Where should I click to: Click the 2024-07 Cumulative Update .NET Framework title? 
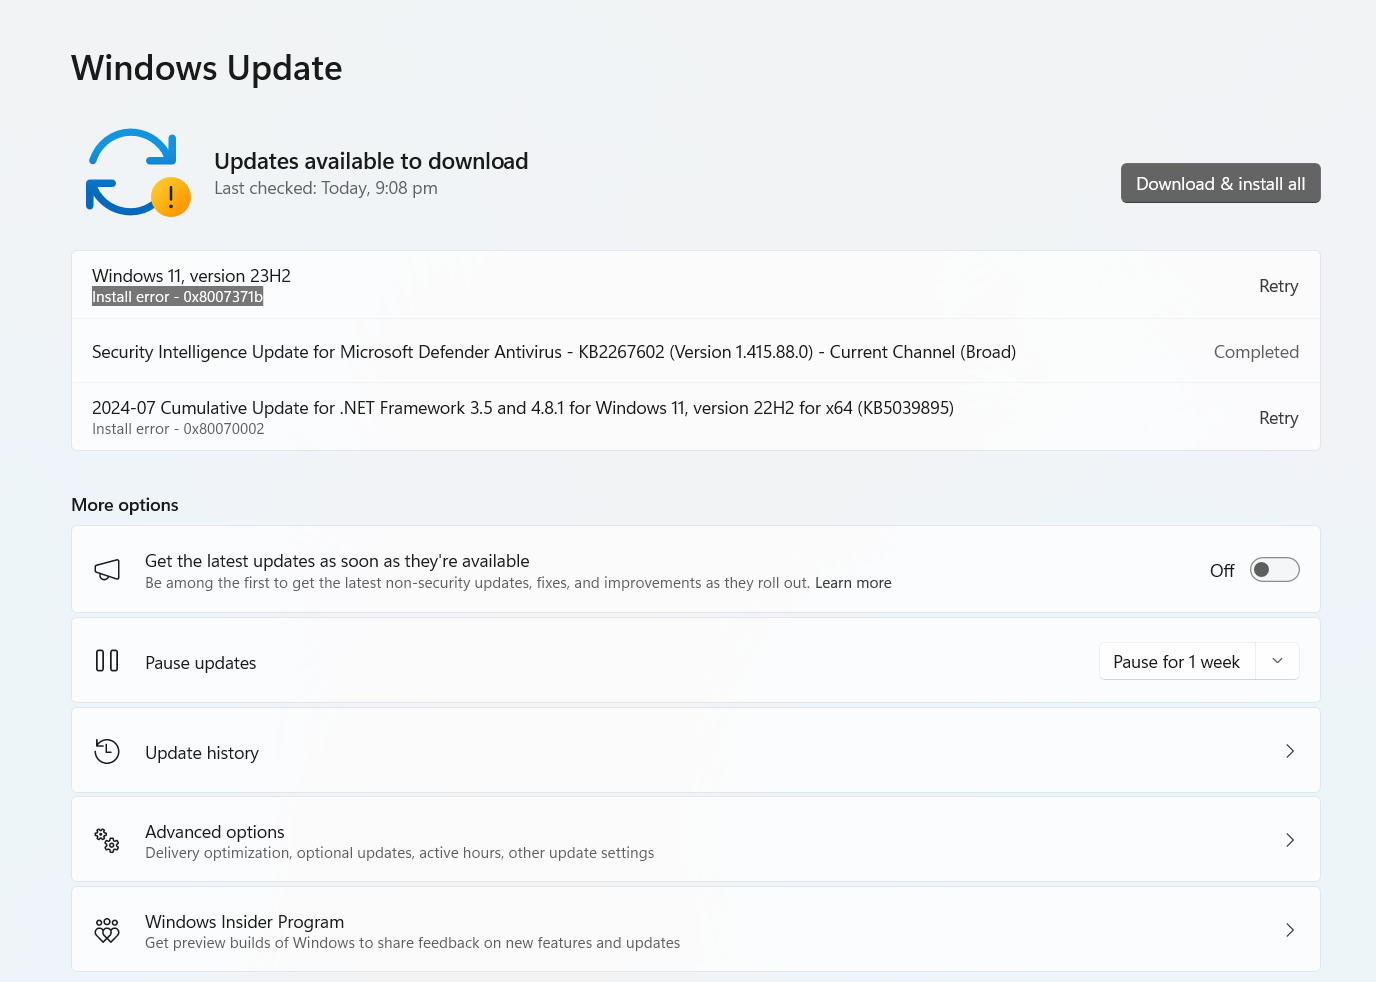click(x=523, y=408)
